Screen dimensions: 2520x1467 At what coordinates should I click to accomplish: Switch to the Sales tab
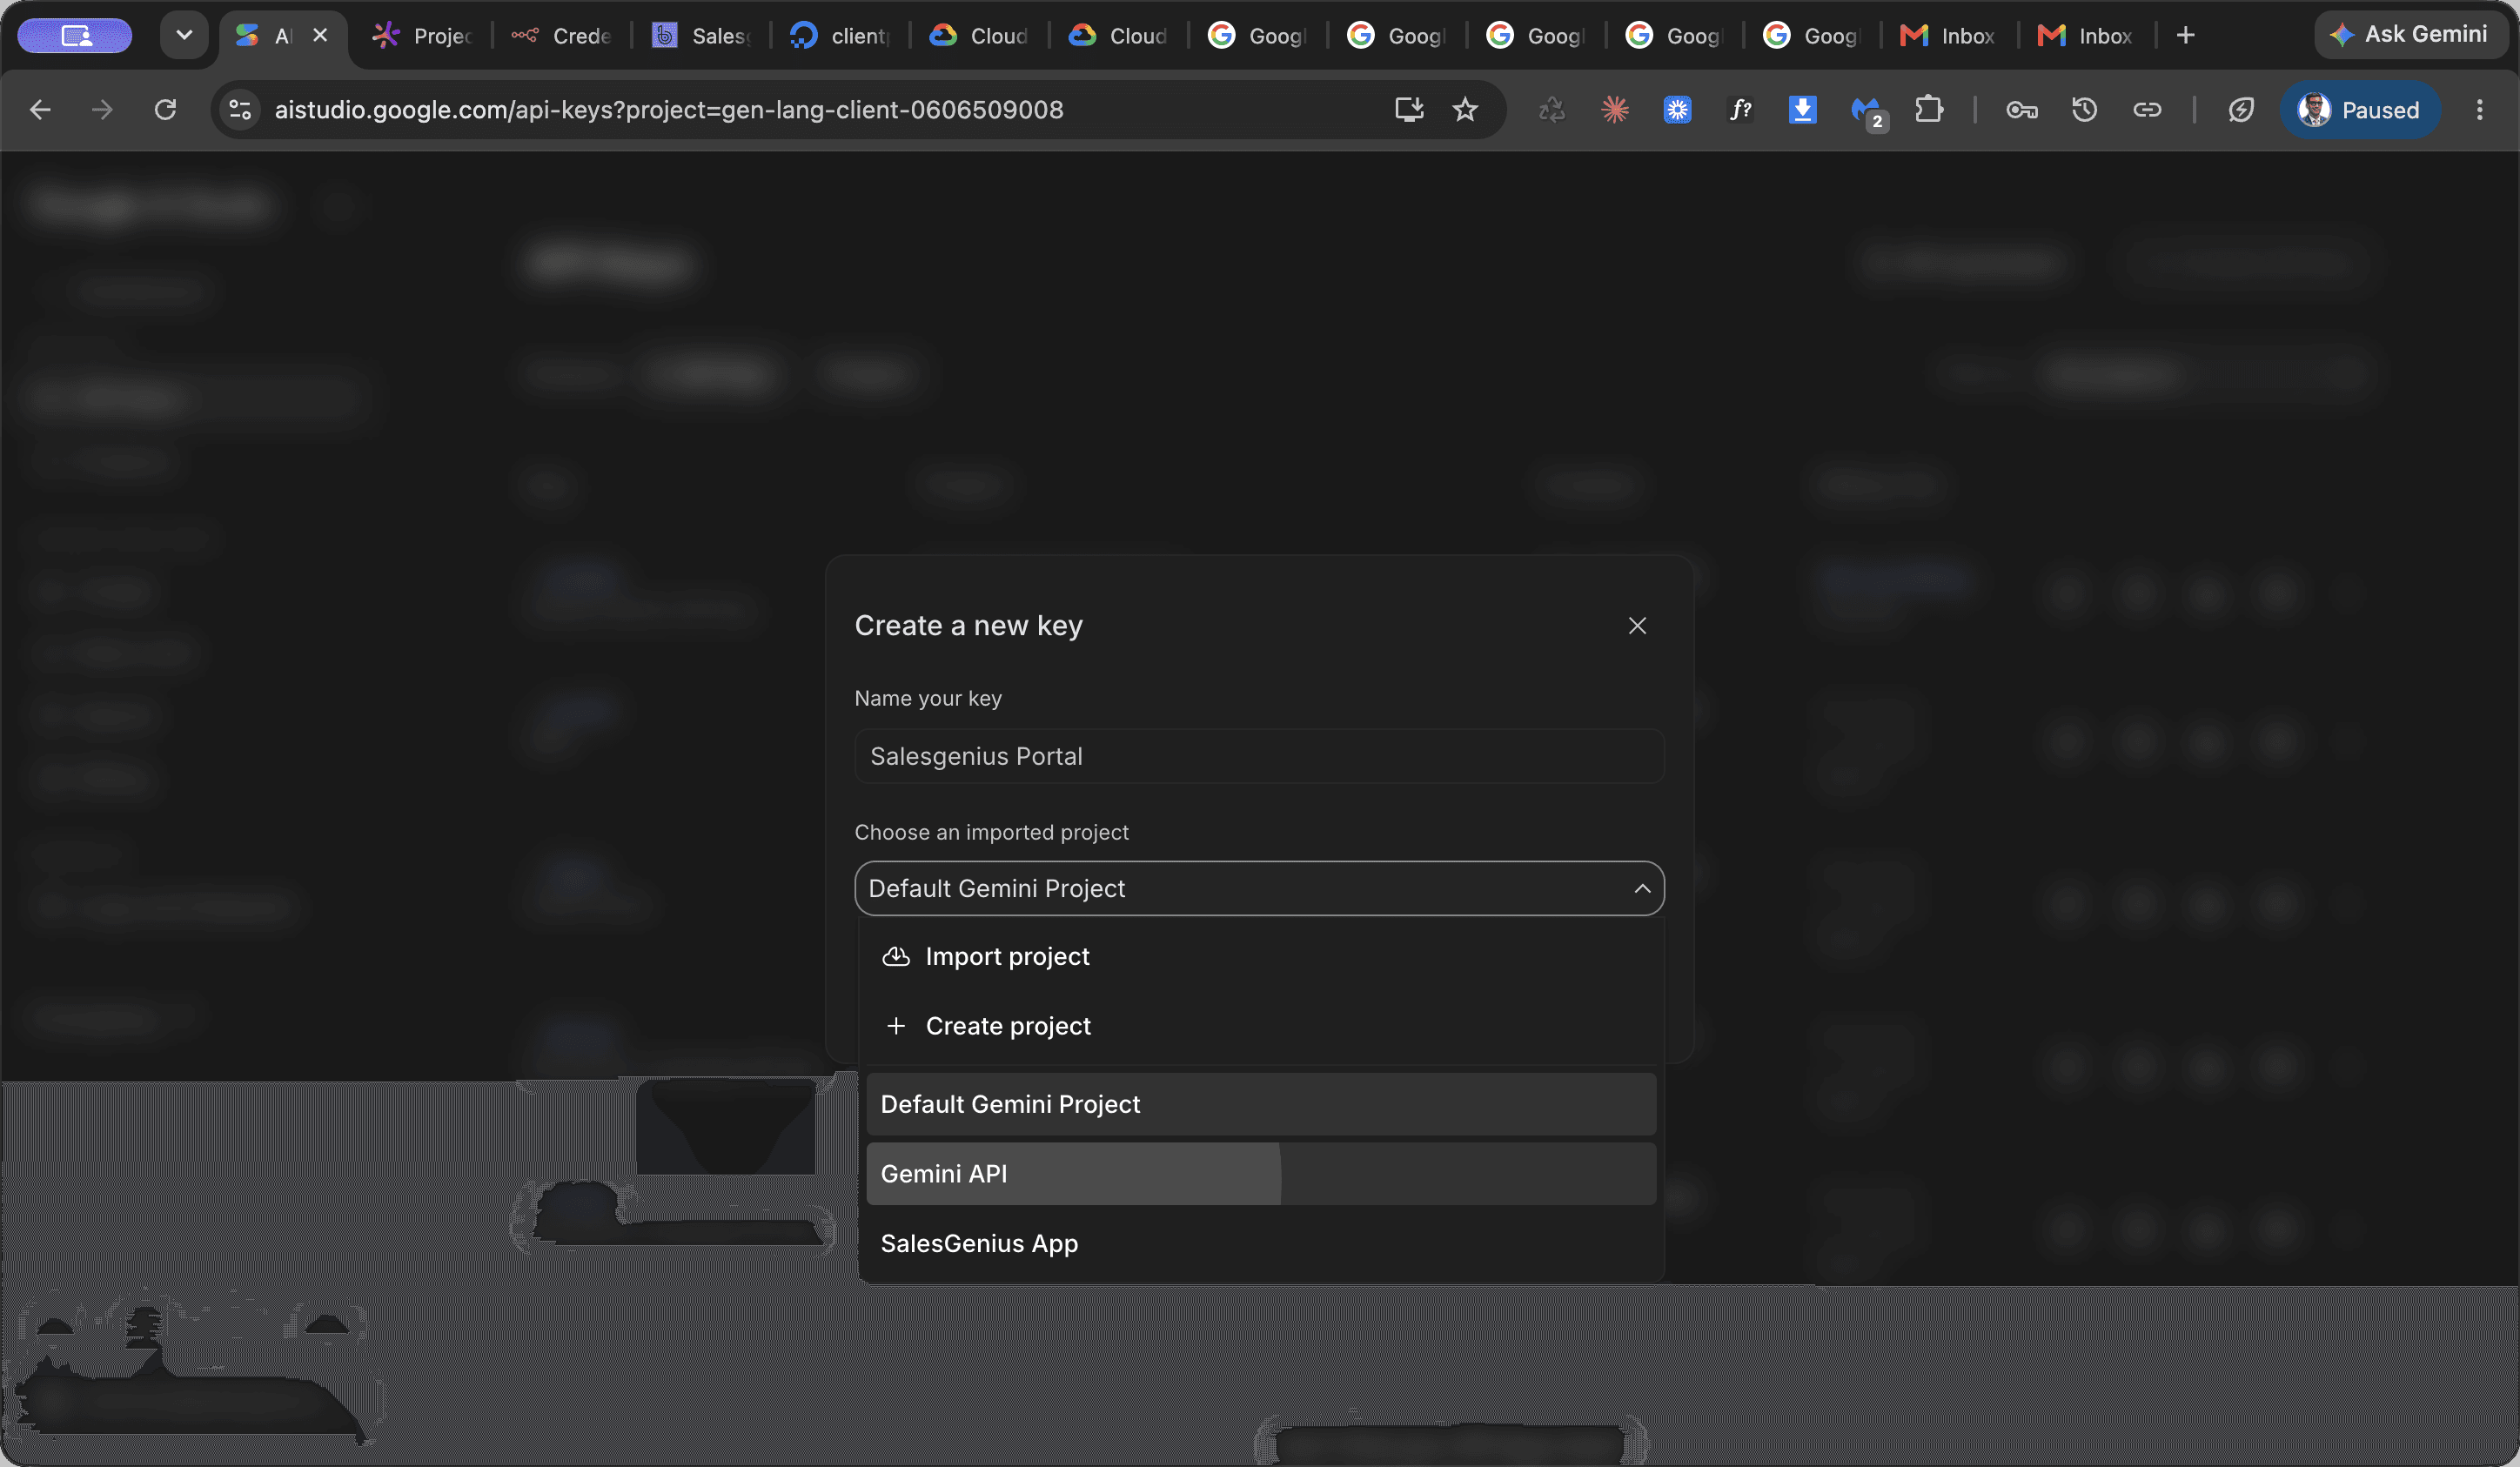tap(701, 36)
